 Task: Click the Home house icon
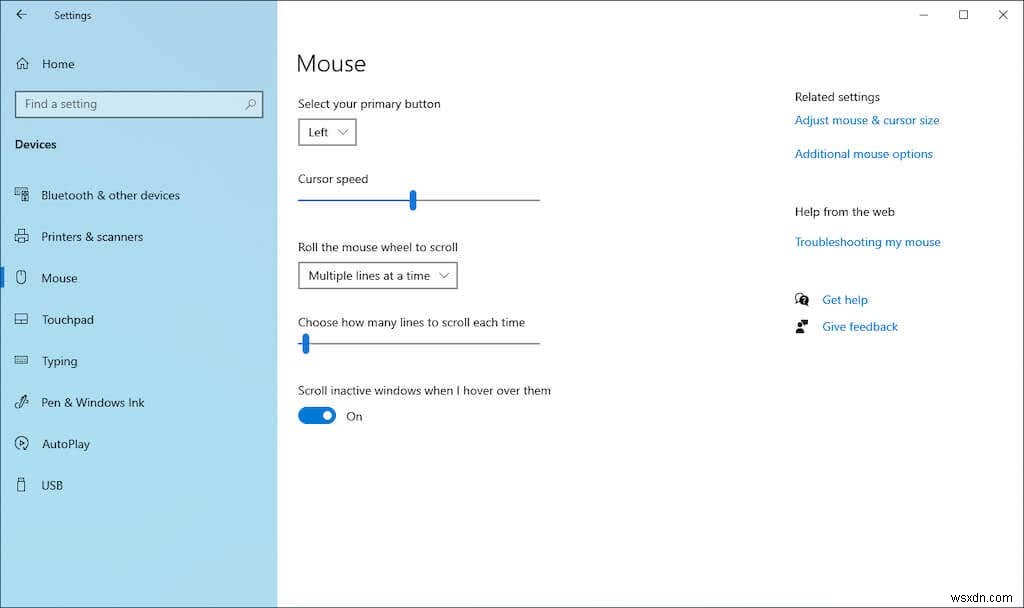(x=22, y=63)
